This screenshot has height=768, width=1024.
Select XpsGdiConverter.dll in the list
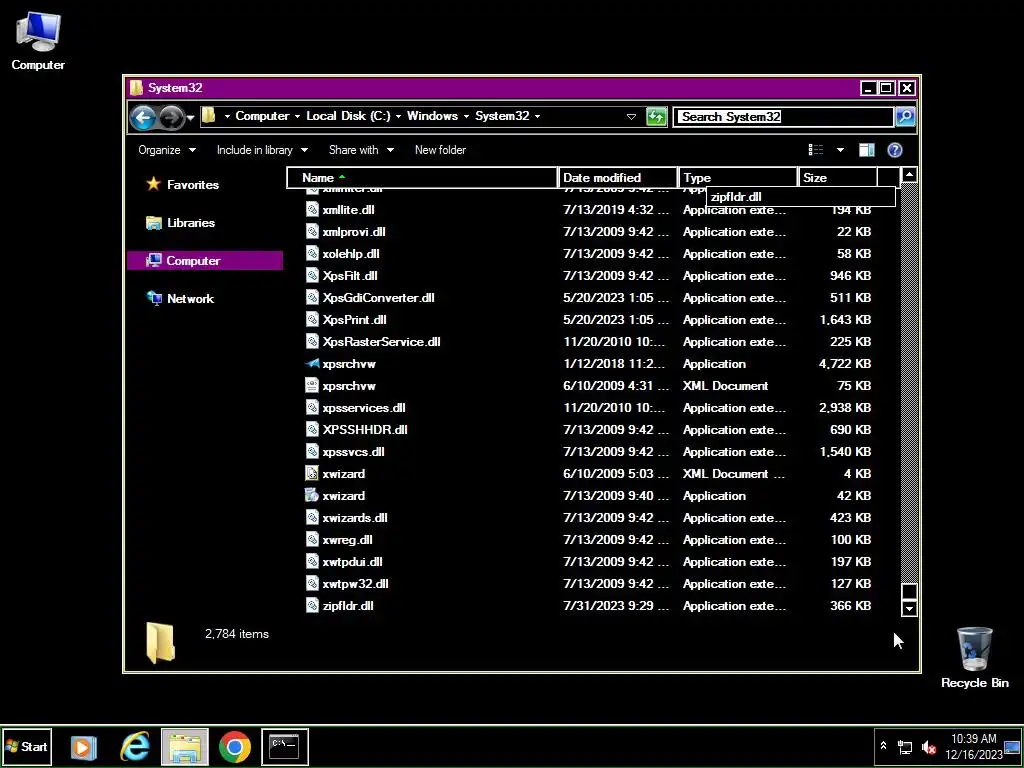378,298
